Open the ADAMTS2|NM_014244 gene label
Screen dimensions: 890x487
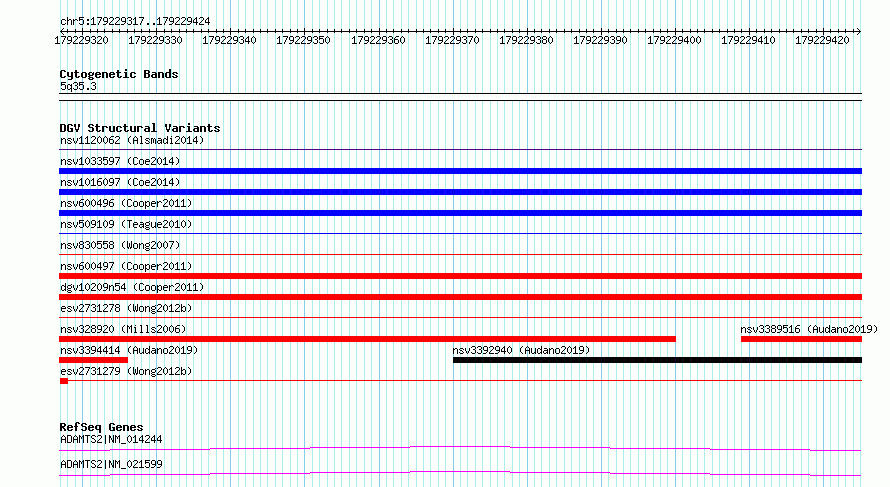(111, 439)
